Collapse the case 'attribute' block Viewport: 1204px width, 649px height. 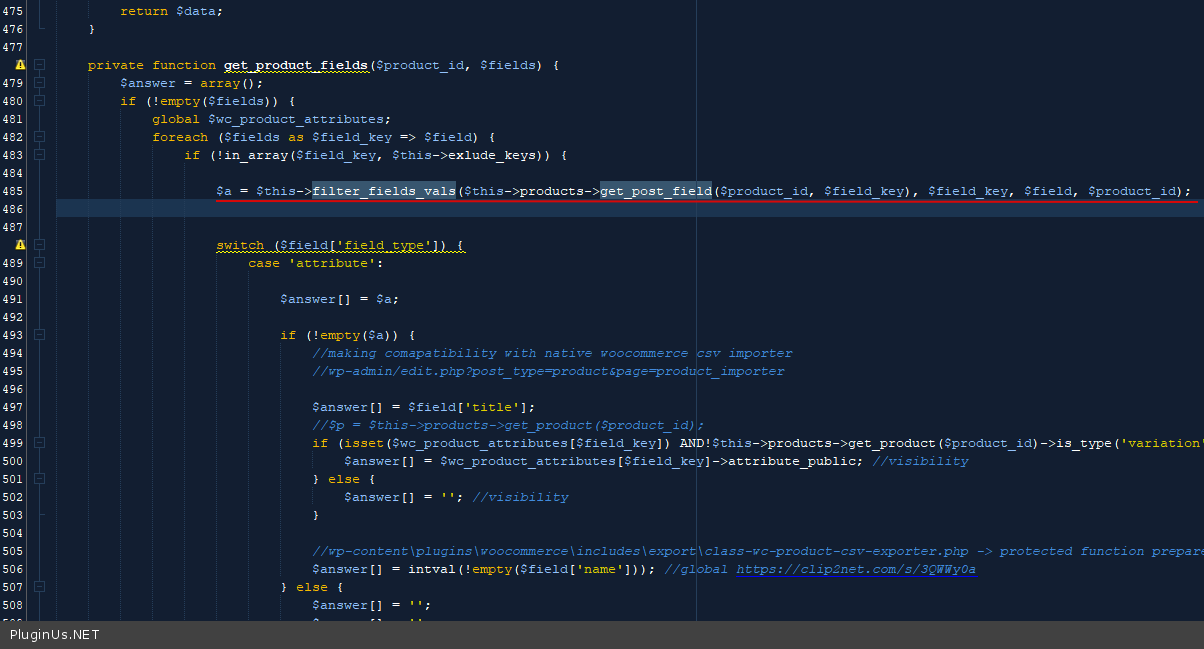click(x=39, y=263)
